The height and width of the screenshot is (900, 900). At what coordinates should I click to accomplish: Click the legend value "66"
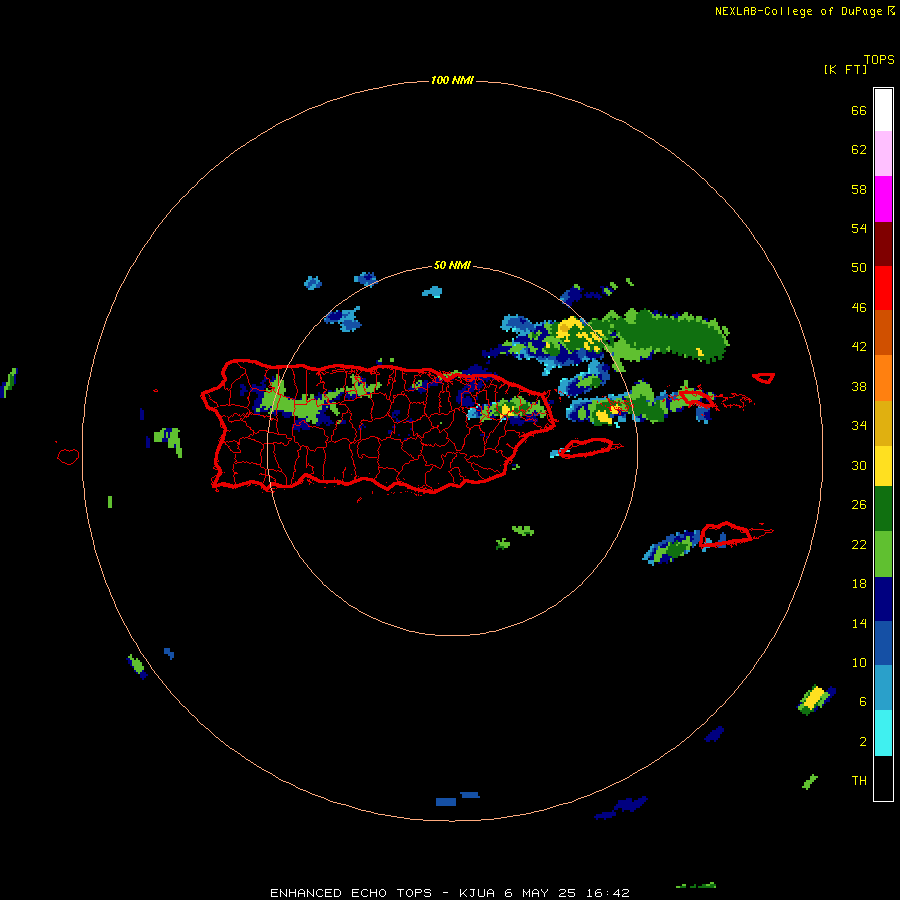coord(859,111)
